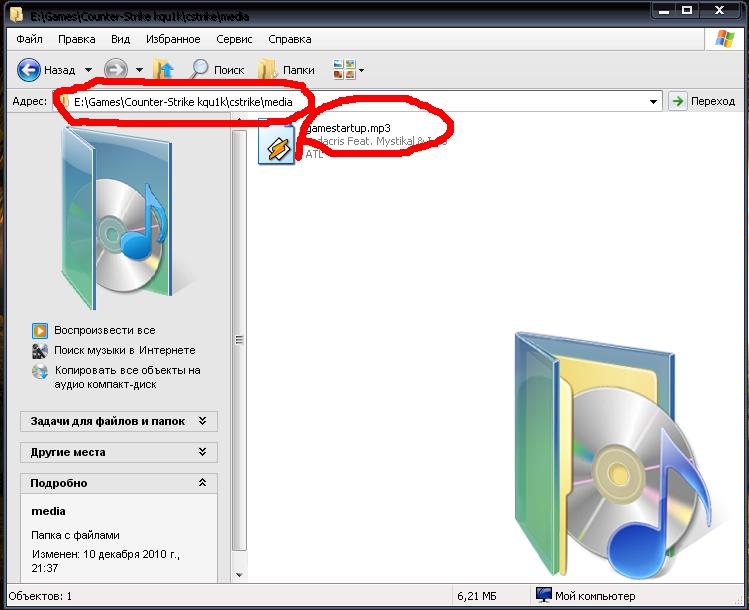749x610 pixels.
Task: Expand the address bar dropdown arrow
Action: click(x=653, y=102)
